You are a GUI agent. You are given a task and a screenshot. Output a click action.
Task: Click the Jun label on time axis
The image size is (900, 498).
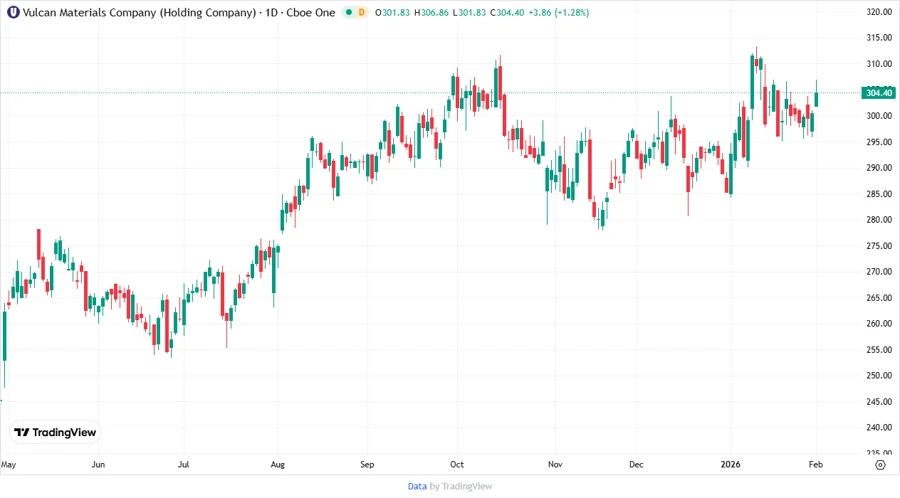(x=98, y=464)
